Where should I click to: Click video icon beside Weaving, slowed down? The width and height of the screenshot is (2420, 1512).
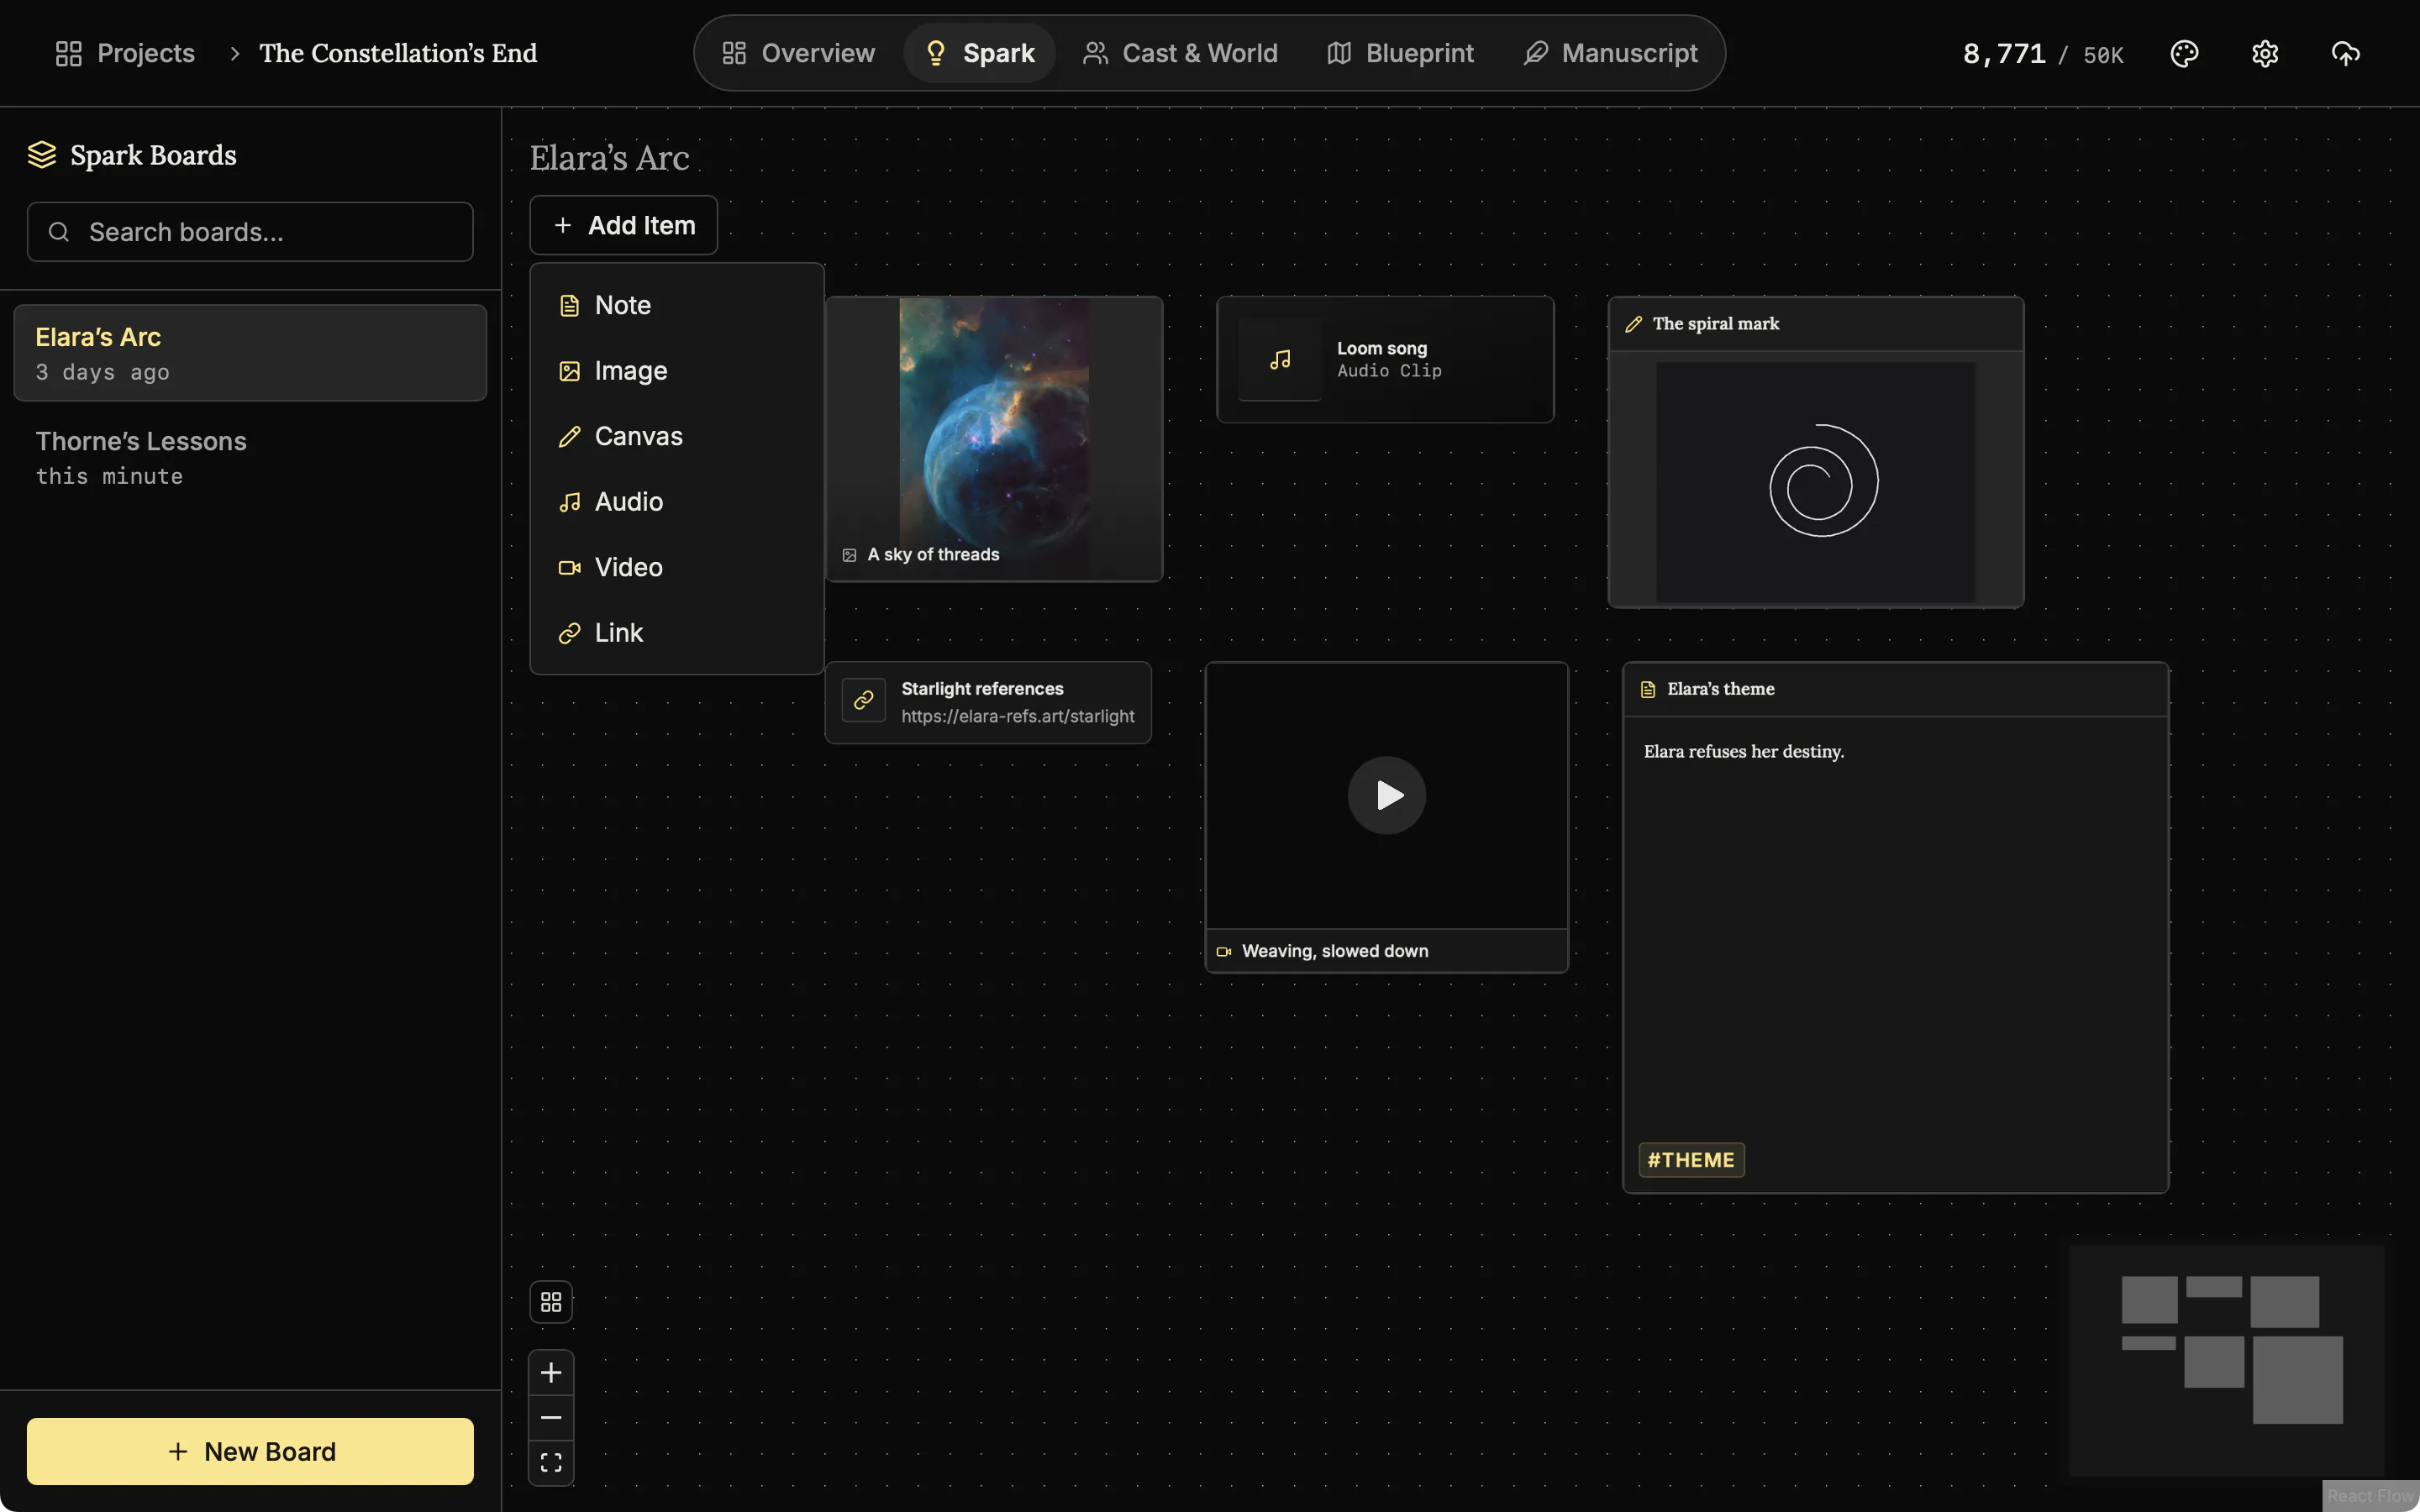[x=1223, y=951]
